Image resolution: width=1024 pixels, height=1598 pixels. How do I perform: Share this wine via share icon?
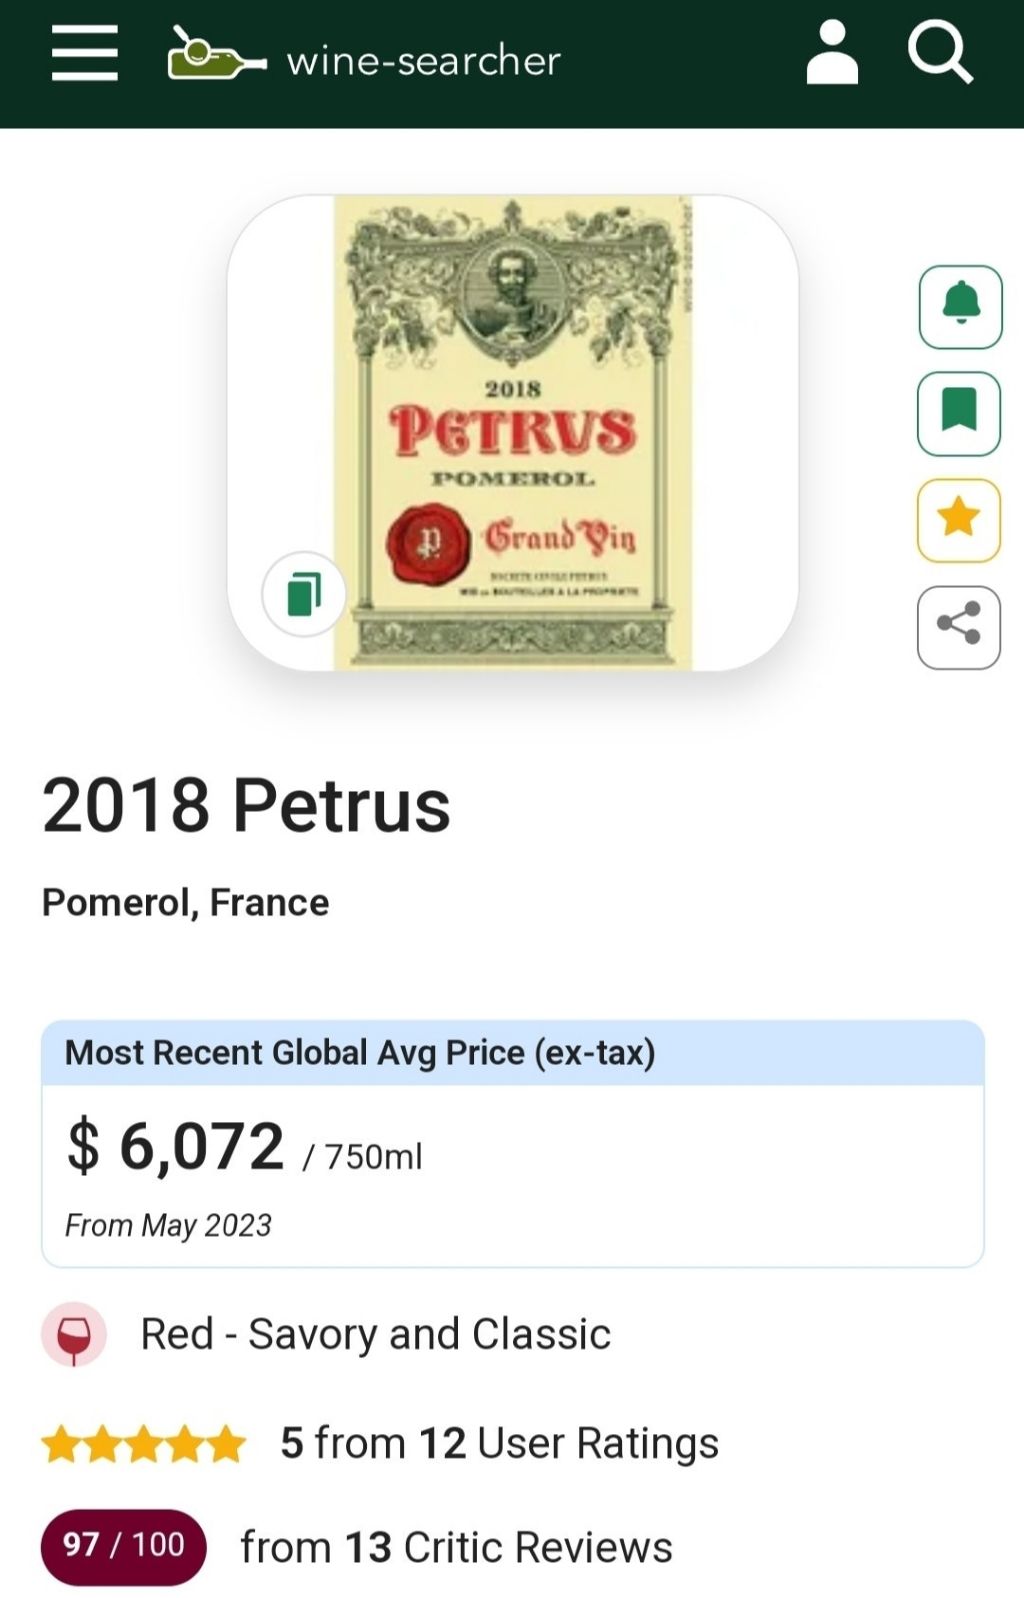coord(959,627)
